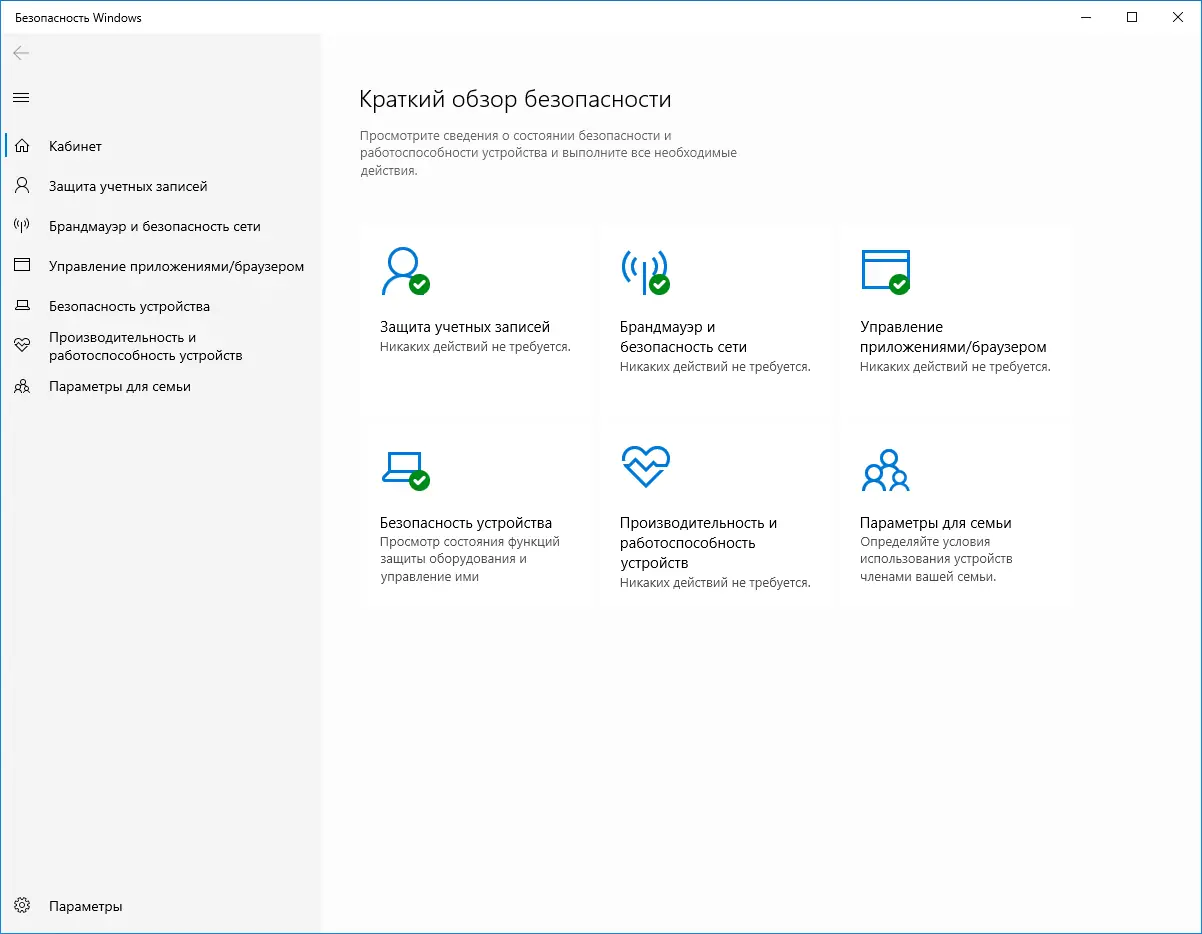Click the heading Краткий обзор безопасности
Viewport: 1202px width, 934px height.
tap(515, 99)
